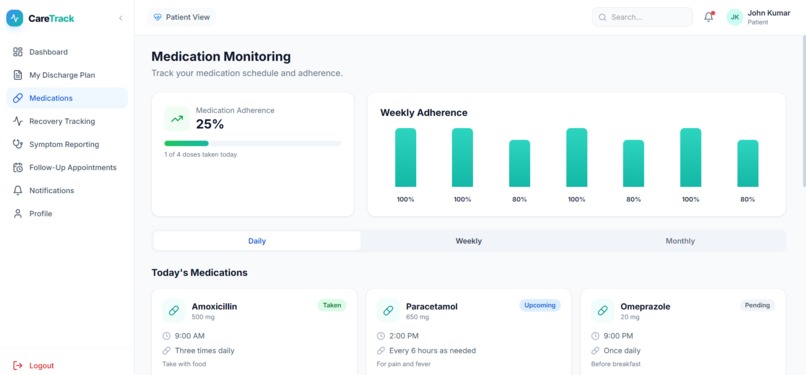Click the pill icon beside Every 6 hours

click(x=381, y=351)
